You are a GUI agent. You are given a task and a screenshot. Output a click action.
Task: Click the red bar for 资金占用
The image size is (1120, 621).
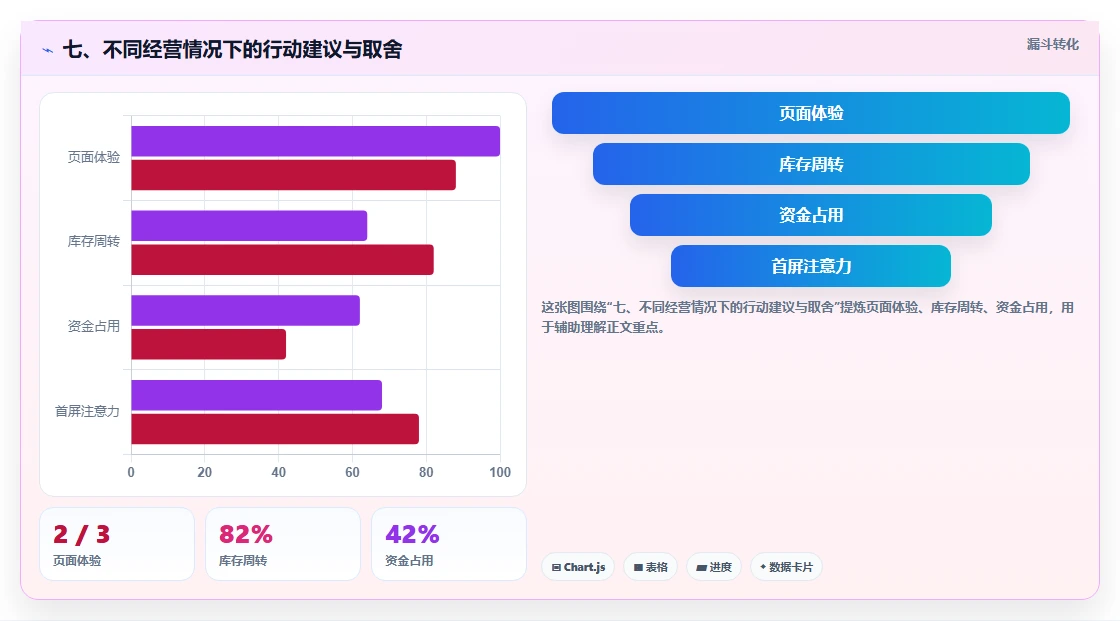(209, 344)
